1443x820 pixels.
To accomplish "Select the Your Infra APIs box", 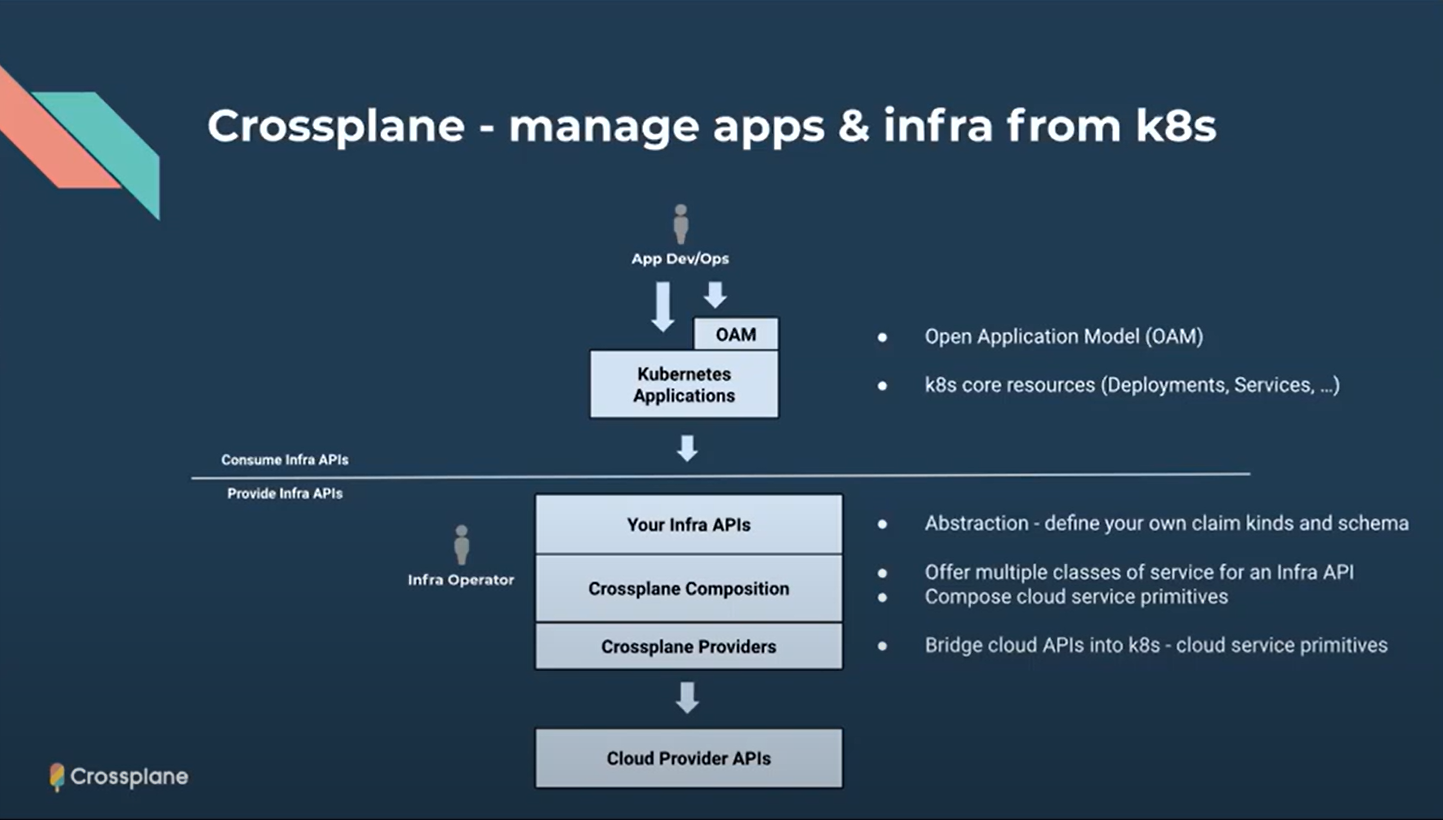I will pos(689,525).
